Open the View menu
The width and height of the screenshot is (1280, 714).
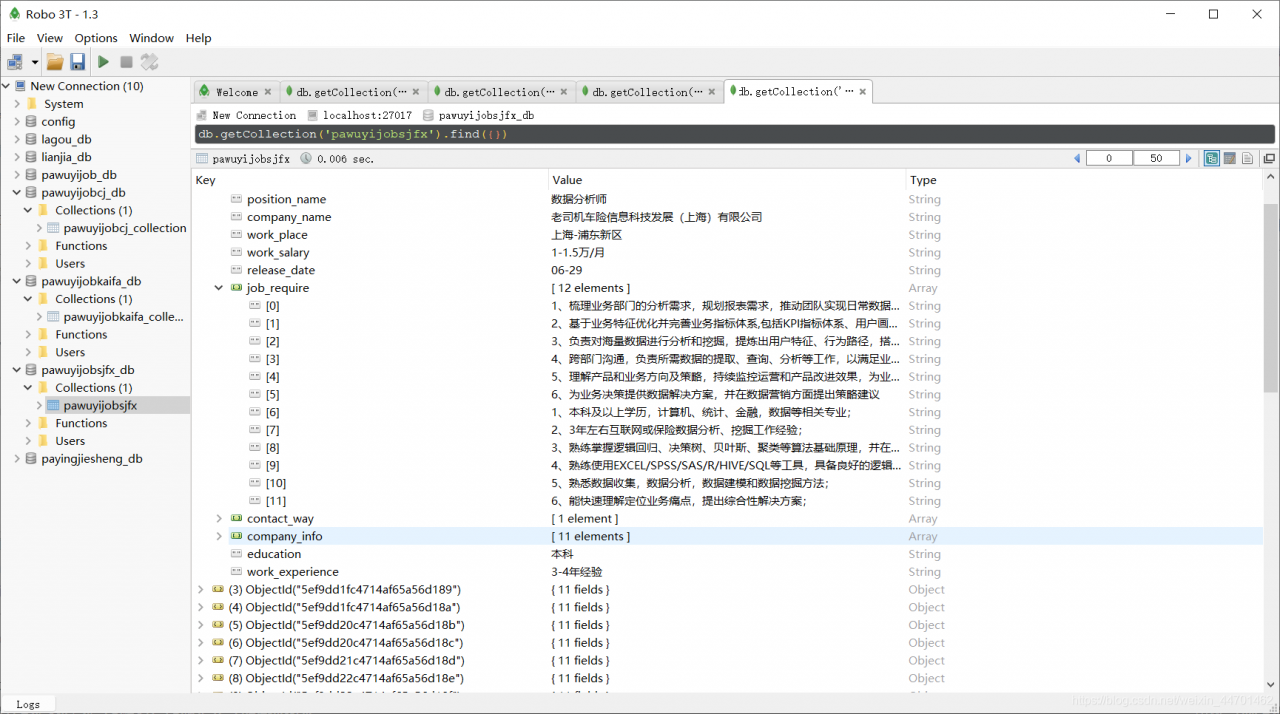[x=50, y=38]
